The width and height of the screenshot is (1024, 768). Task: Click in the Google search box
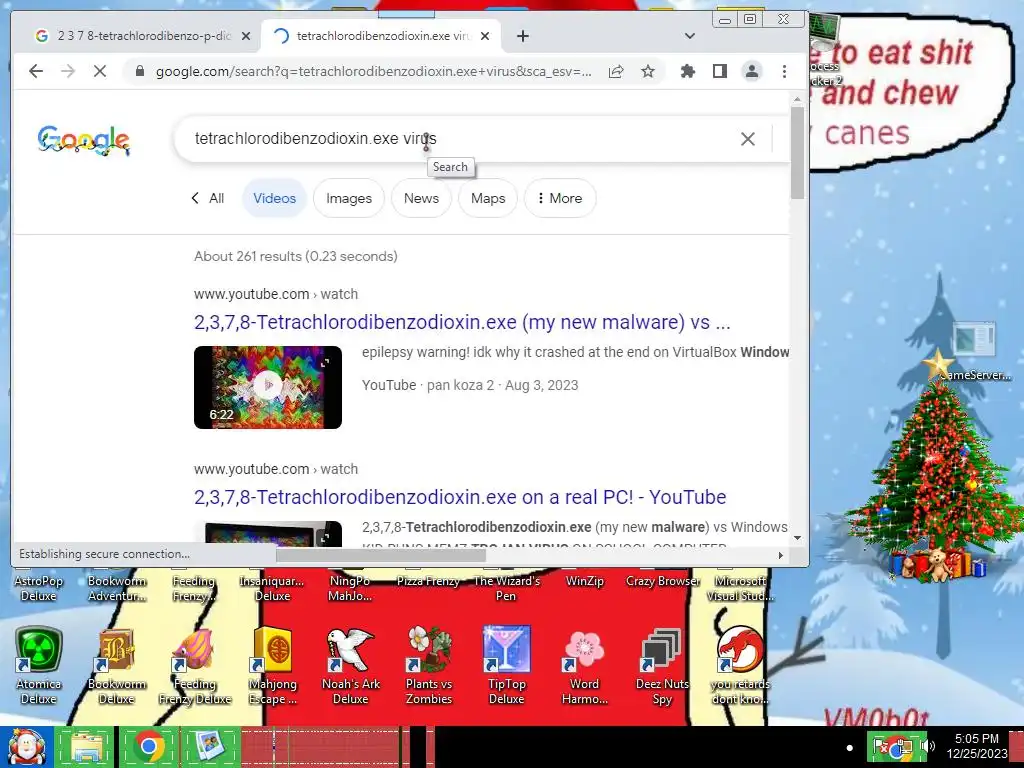click(457, 138)
